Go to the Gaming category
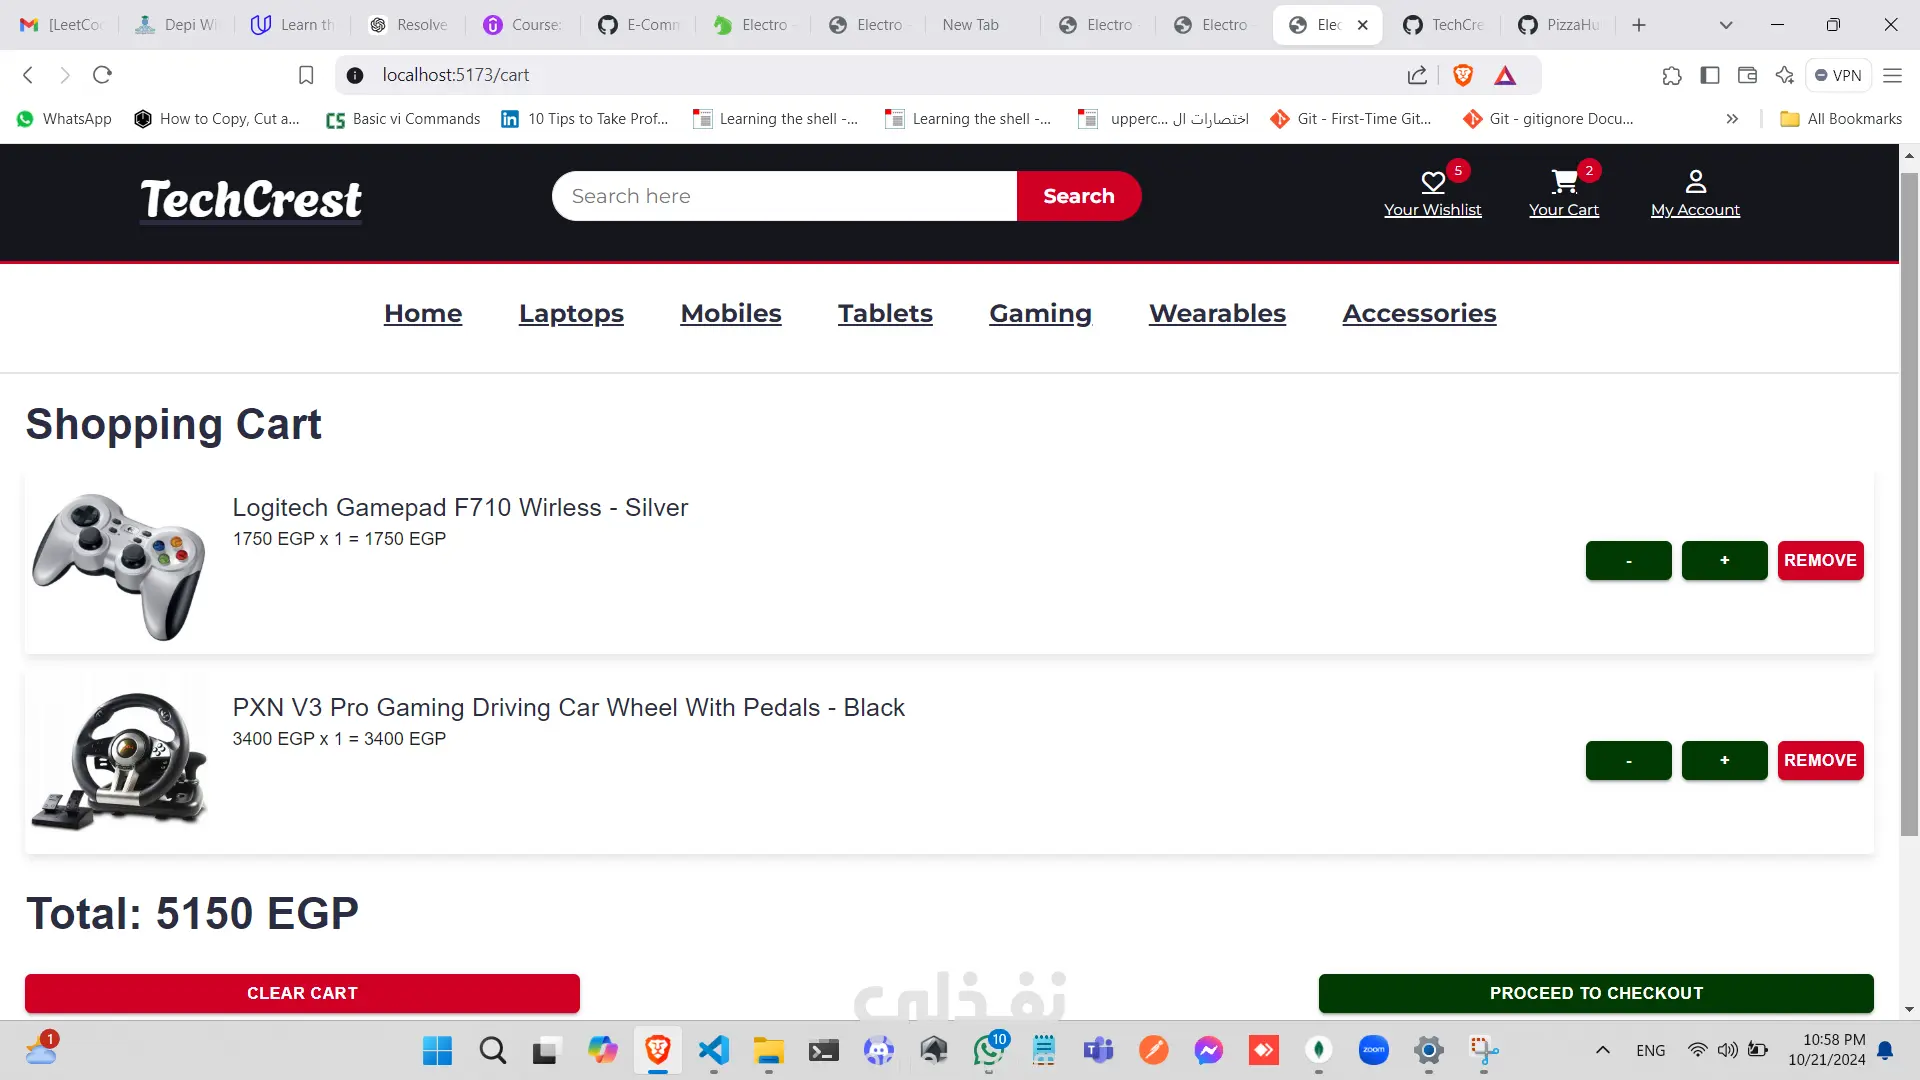Screen dimensions: 1920x1080 [1040, 313]
